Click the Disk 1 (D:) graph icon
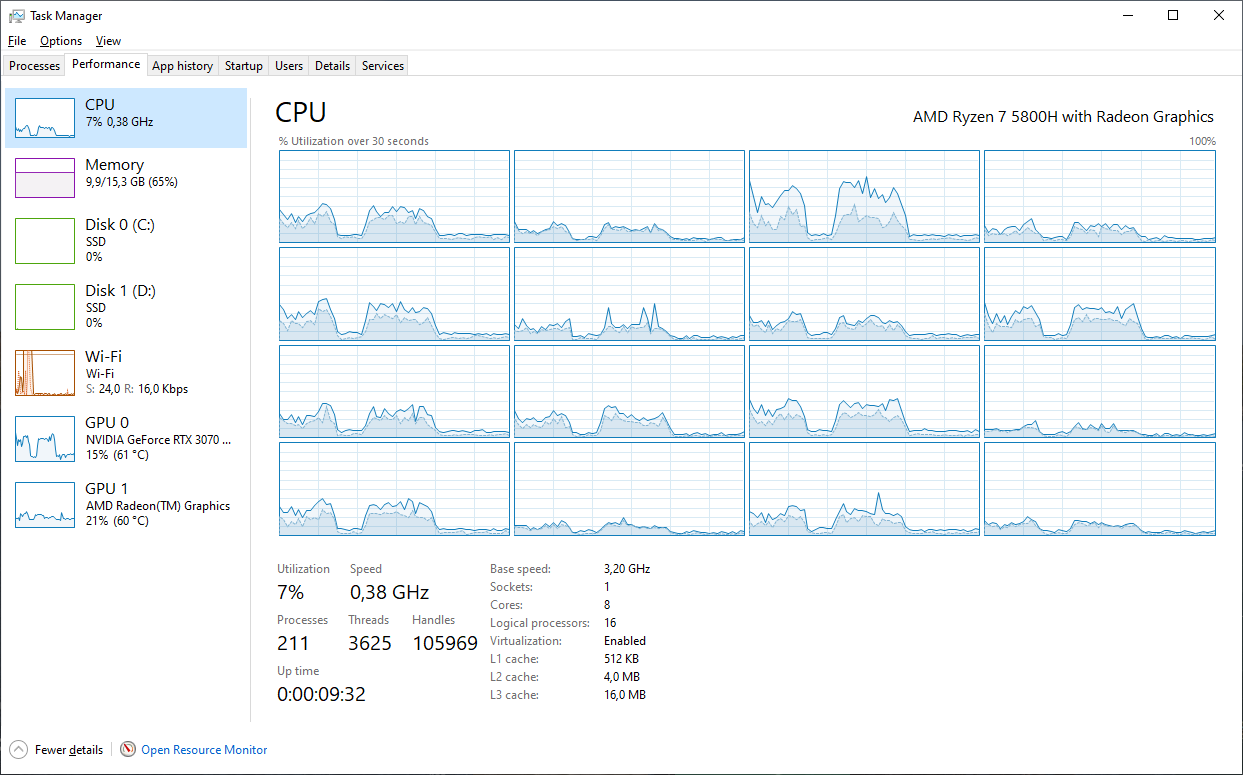Screen dimensions: 1243x775 (44, 306)
